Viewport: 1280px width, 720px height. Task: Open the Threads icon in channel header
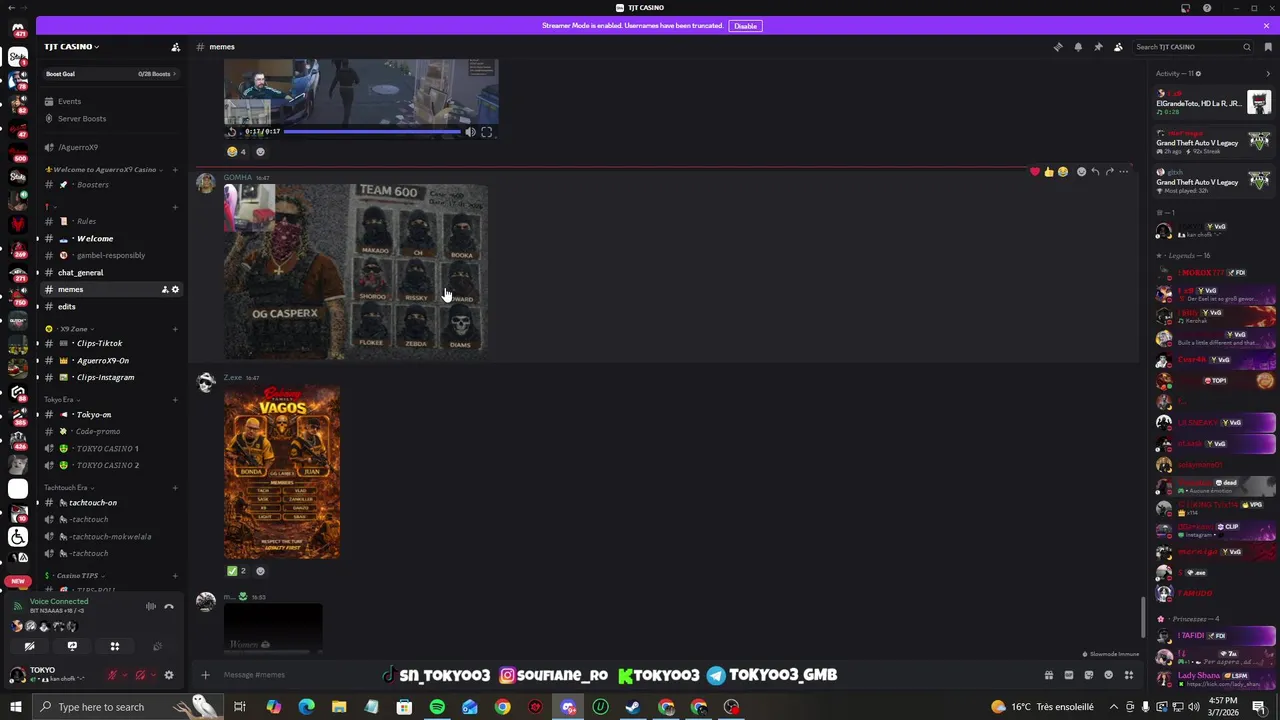[1058, 47]
